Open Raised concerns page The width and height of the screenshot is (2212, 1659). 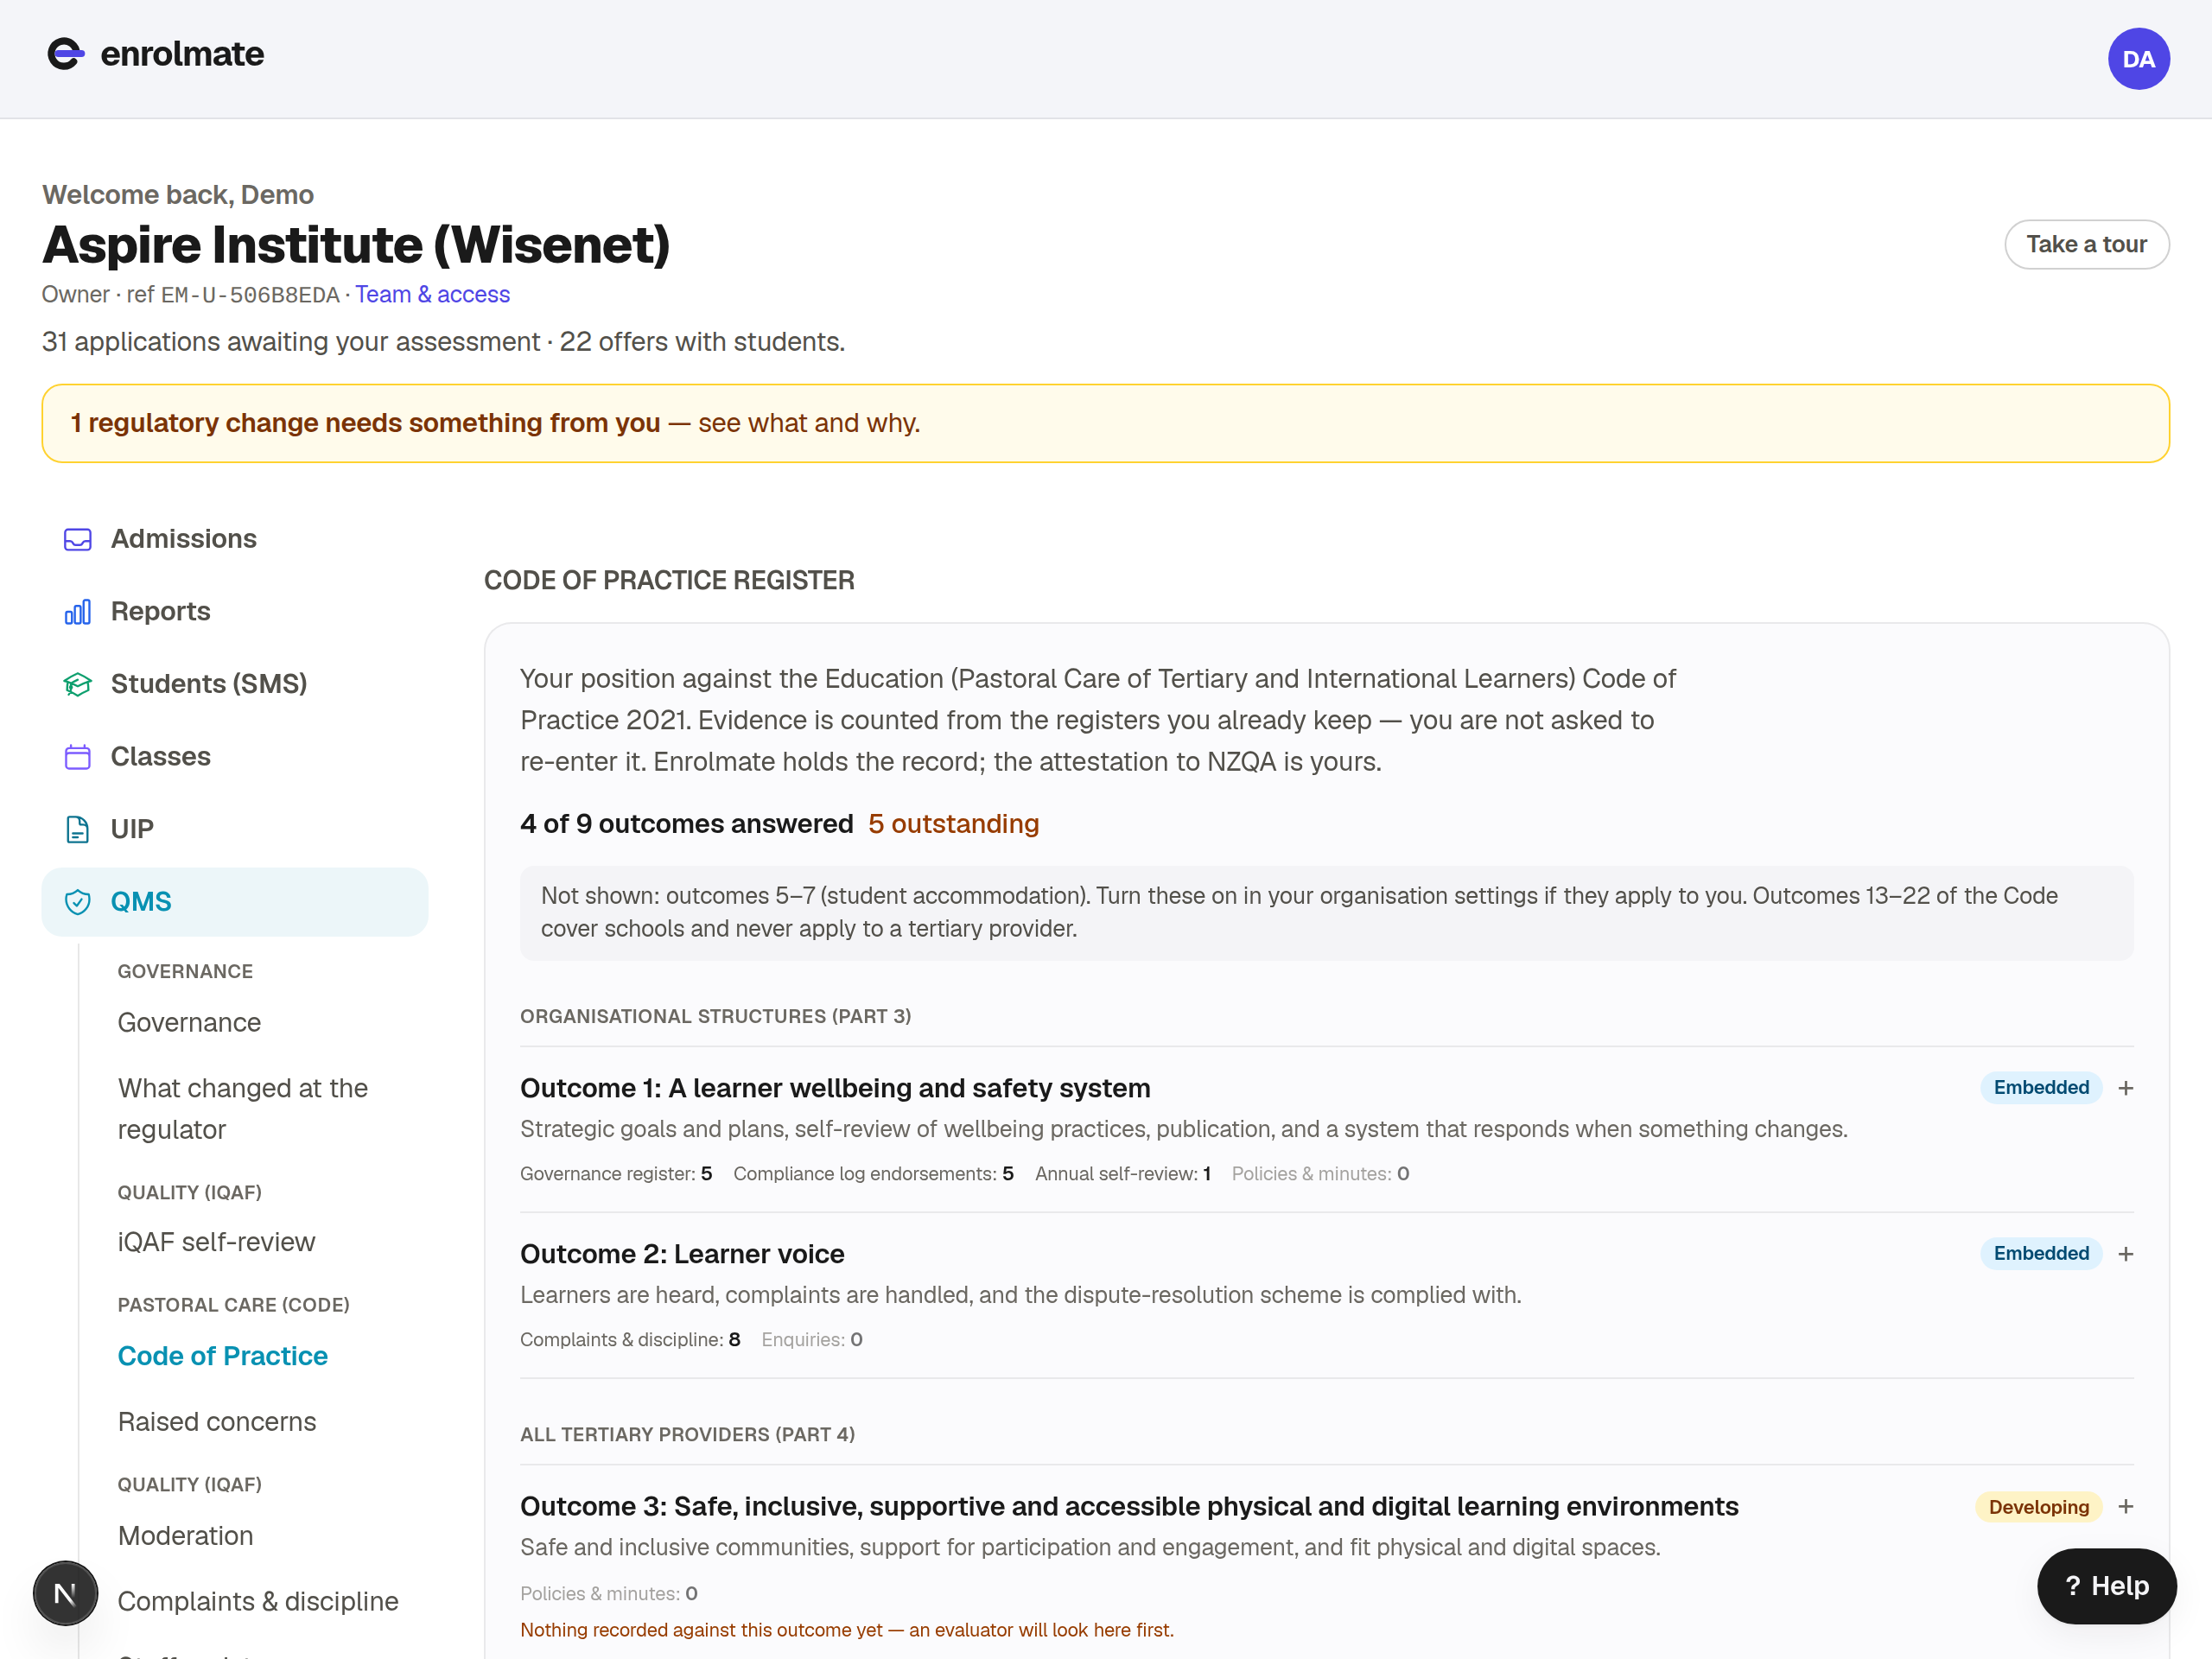pyautogui.click(x=217, y=1422)
